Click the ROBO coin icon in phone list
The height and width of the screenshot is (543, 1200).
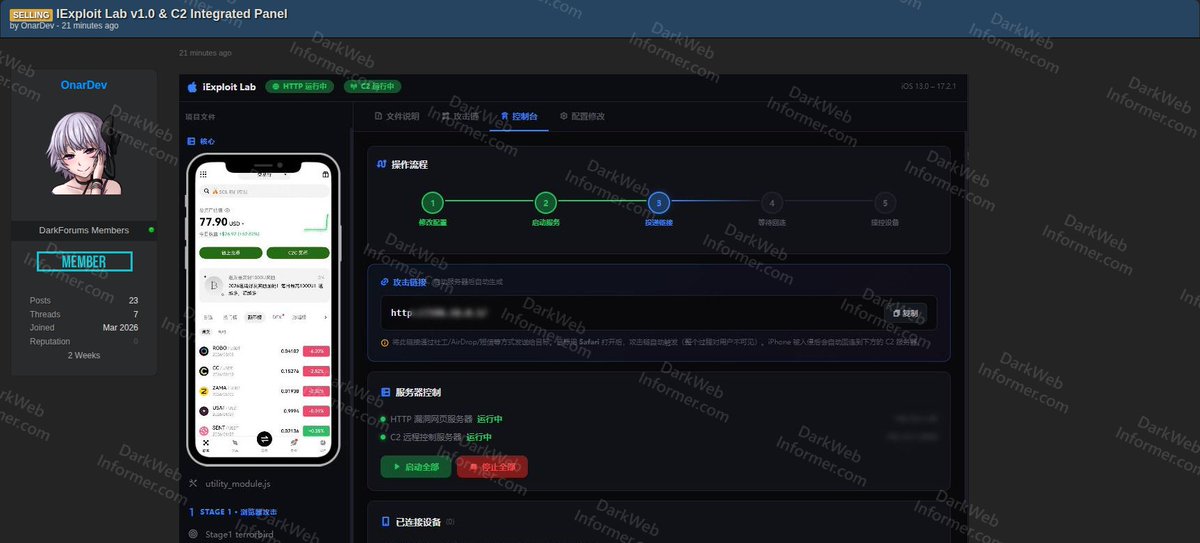tap(204, 351)
